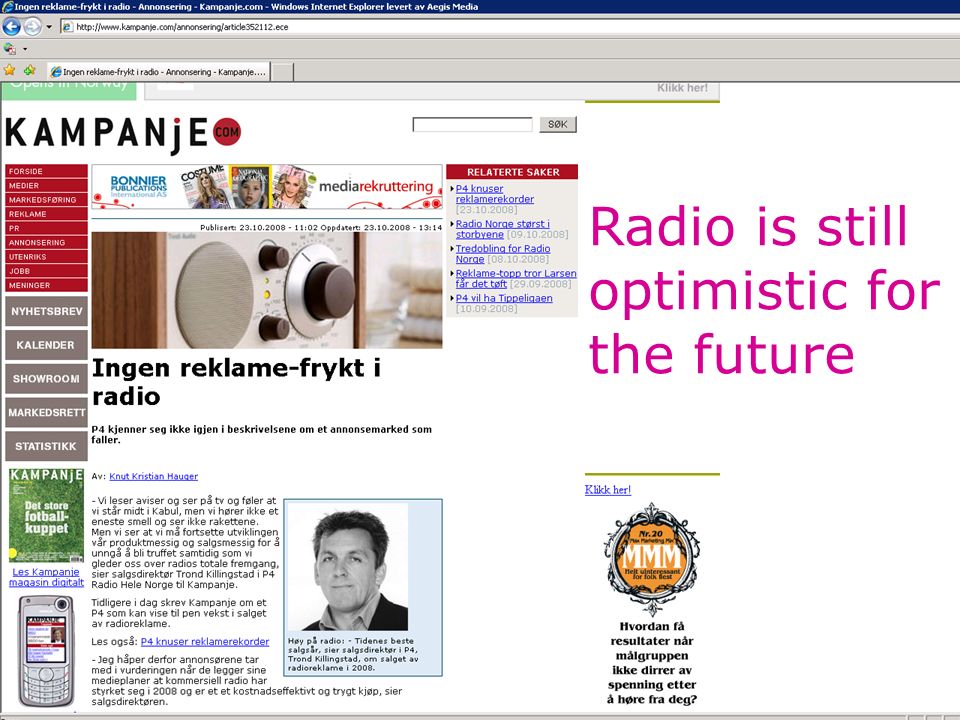Click the MARKEDSRETT sidebar button
The height and width of the screenshot is (720, 960).
(47, 412)
